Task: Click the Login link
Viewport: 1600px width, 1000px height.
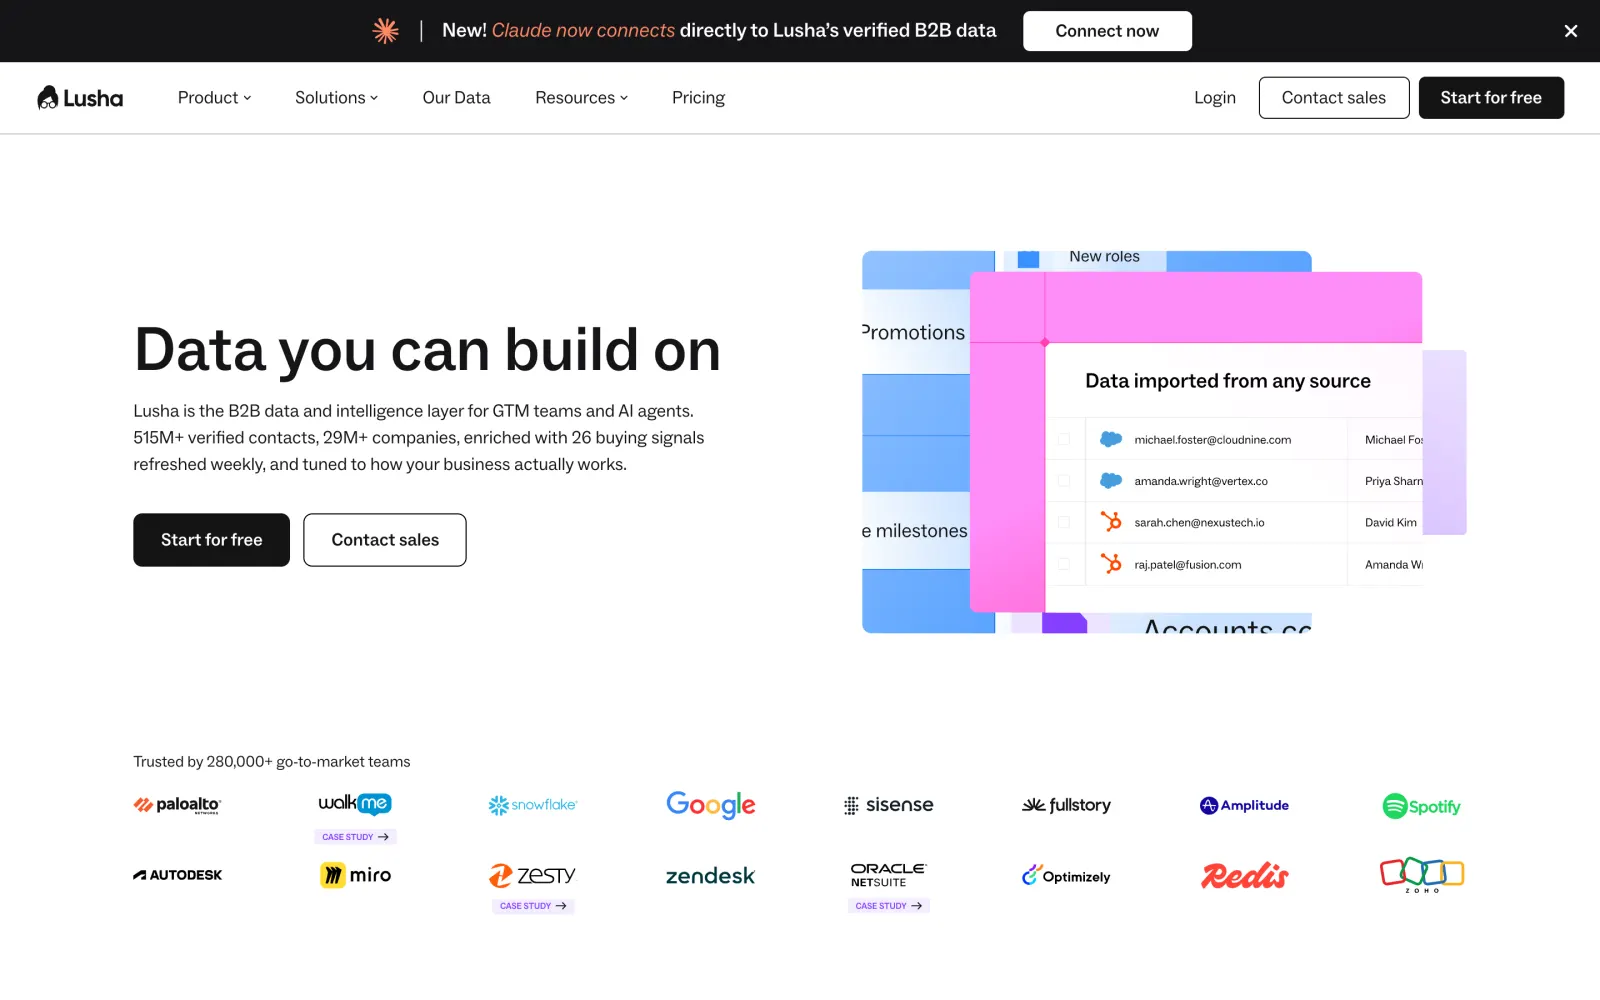Action: (x=1215, y=97)
